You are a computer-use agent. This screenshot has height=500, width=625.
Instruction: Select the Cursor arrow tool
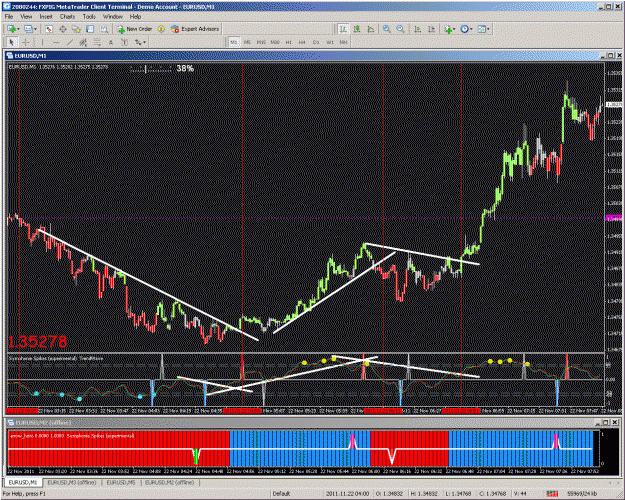pyautogui.click(x=12, y=42)
